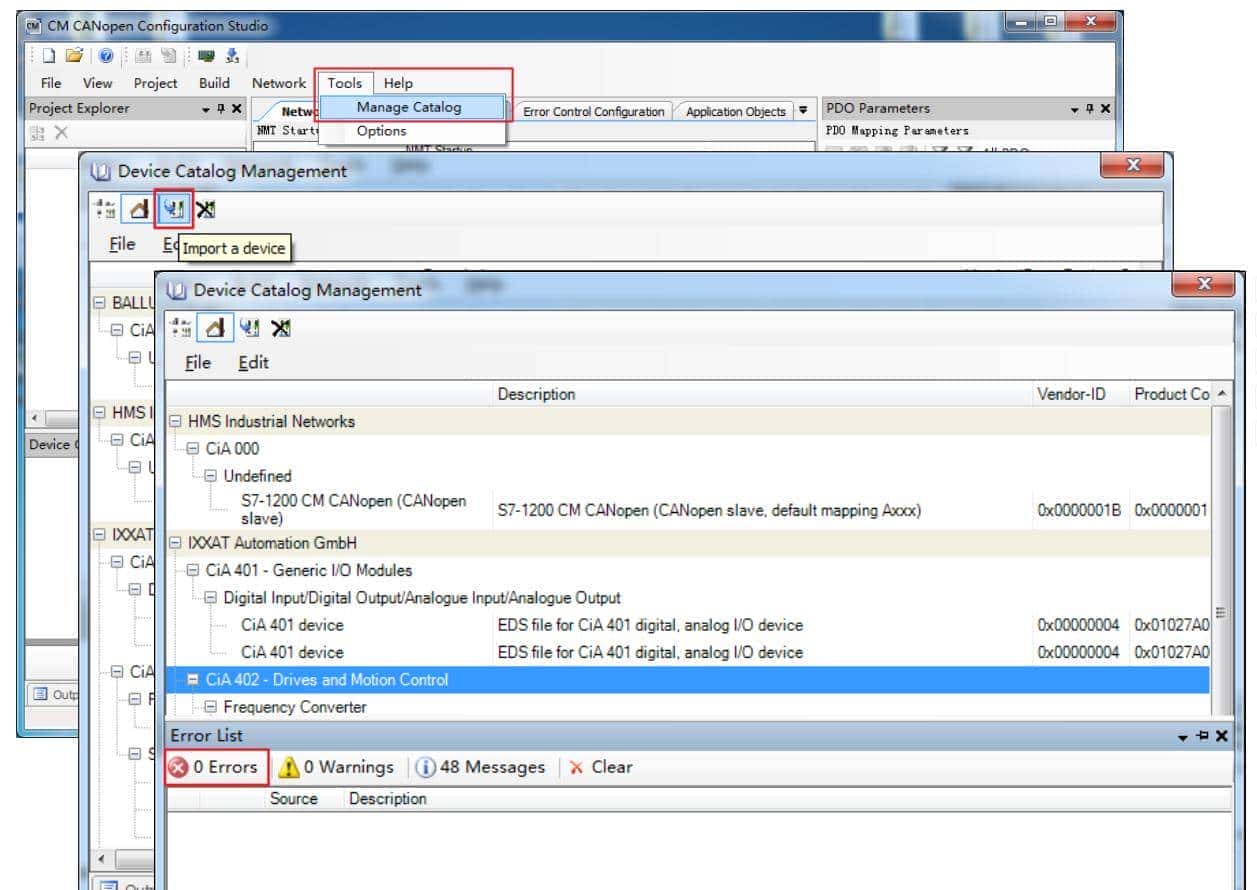Image resolution: width=1257 pixels, height=890 pixels.
Task: Collapse the HMS Industrial Networks node
Action: (177, 422)
